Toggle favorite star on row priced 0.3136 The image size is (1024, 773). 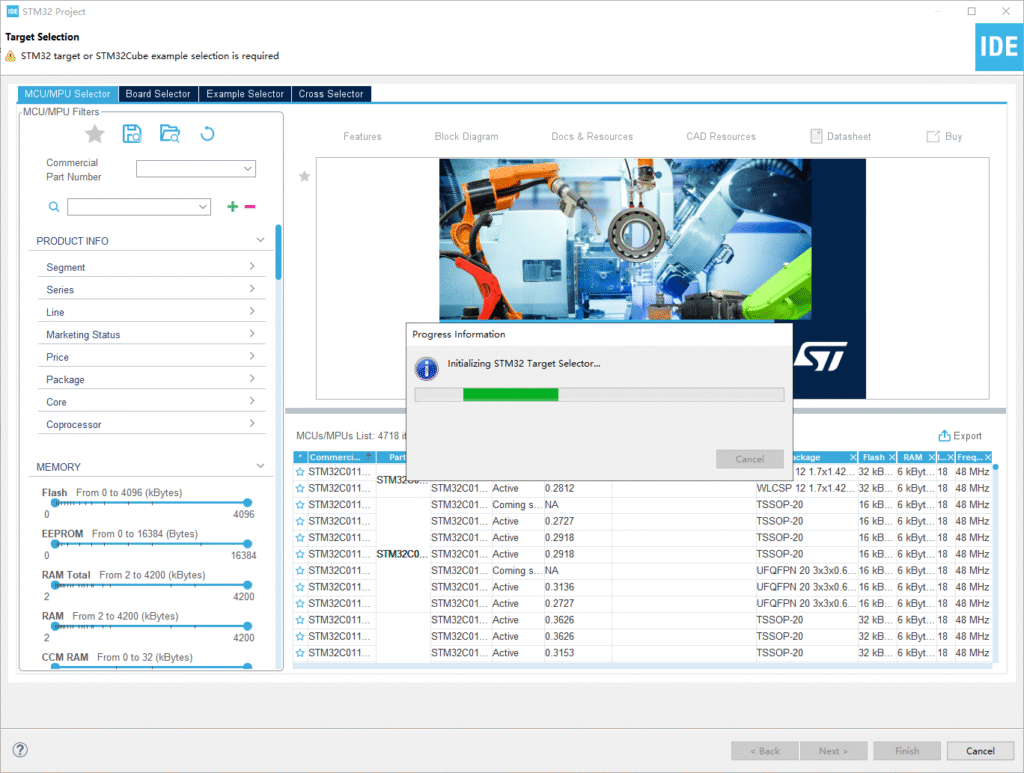tap(300, 587)
